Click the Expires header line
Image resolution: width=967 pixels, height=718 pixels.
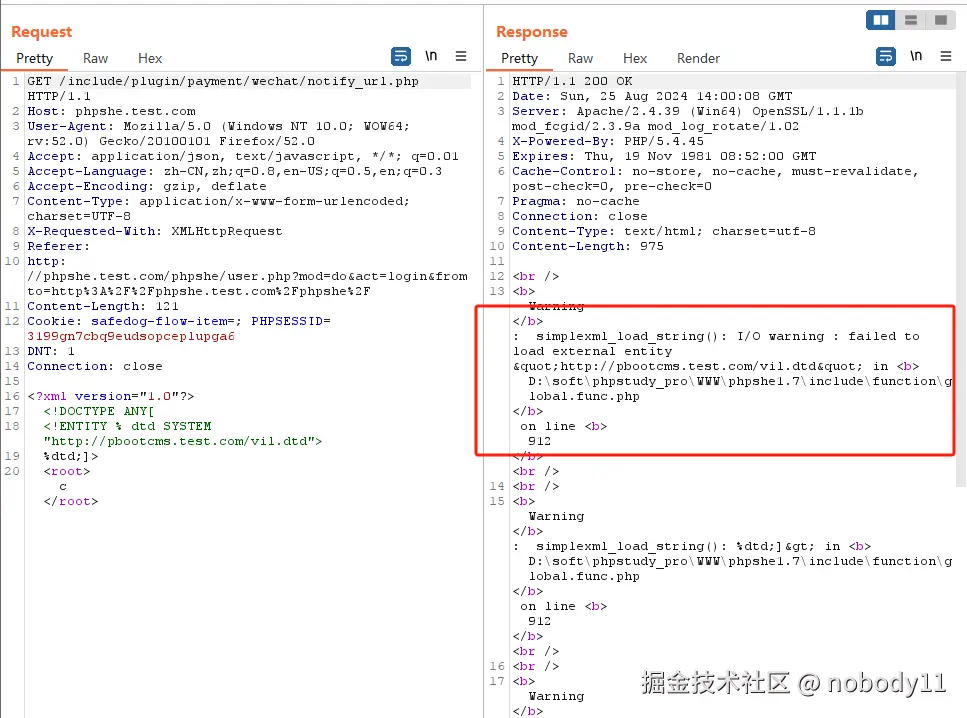click(x=664, y=157)
